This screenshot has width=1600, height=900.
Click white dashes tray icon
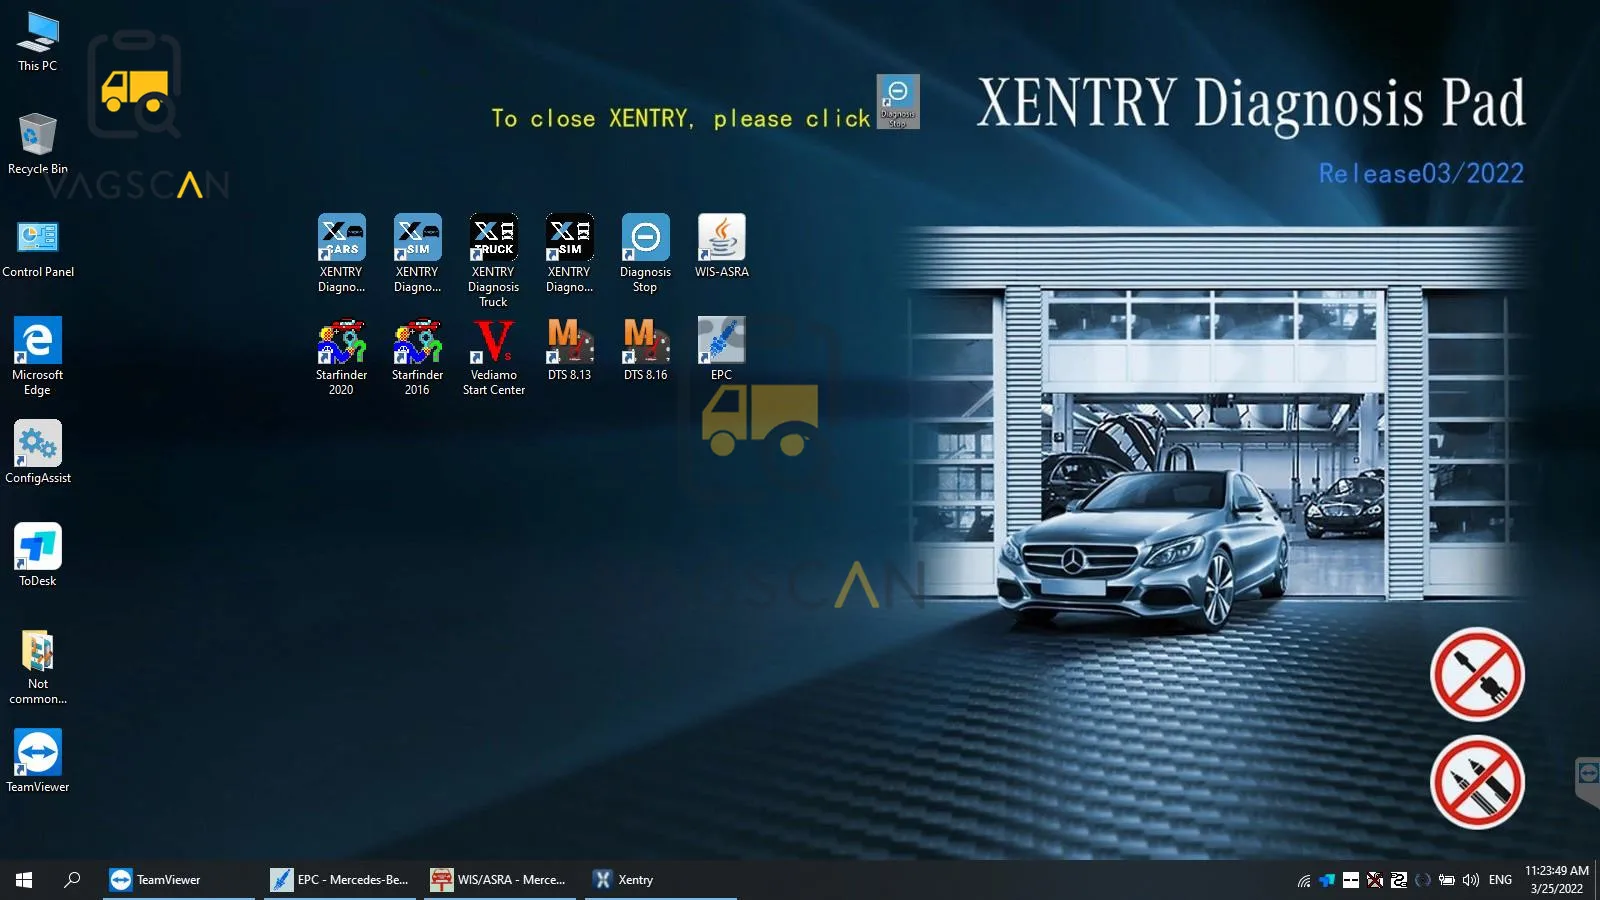1351,881
